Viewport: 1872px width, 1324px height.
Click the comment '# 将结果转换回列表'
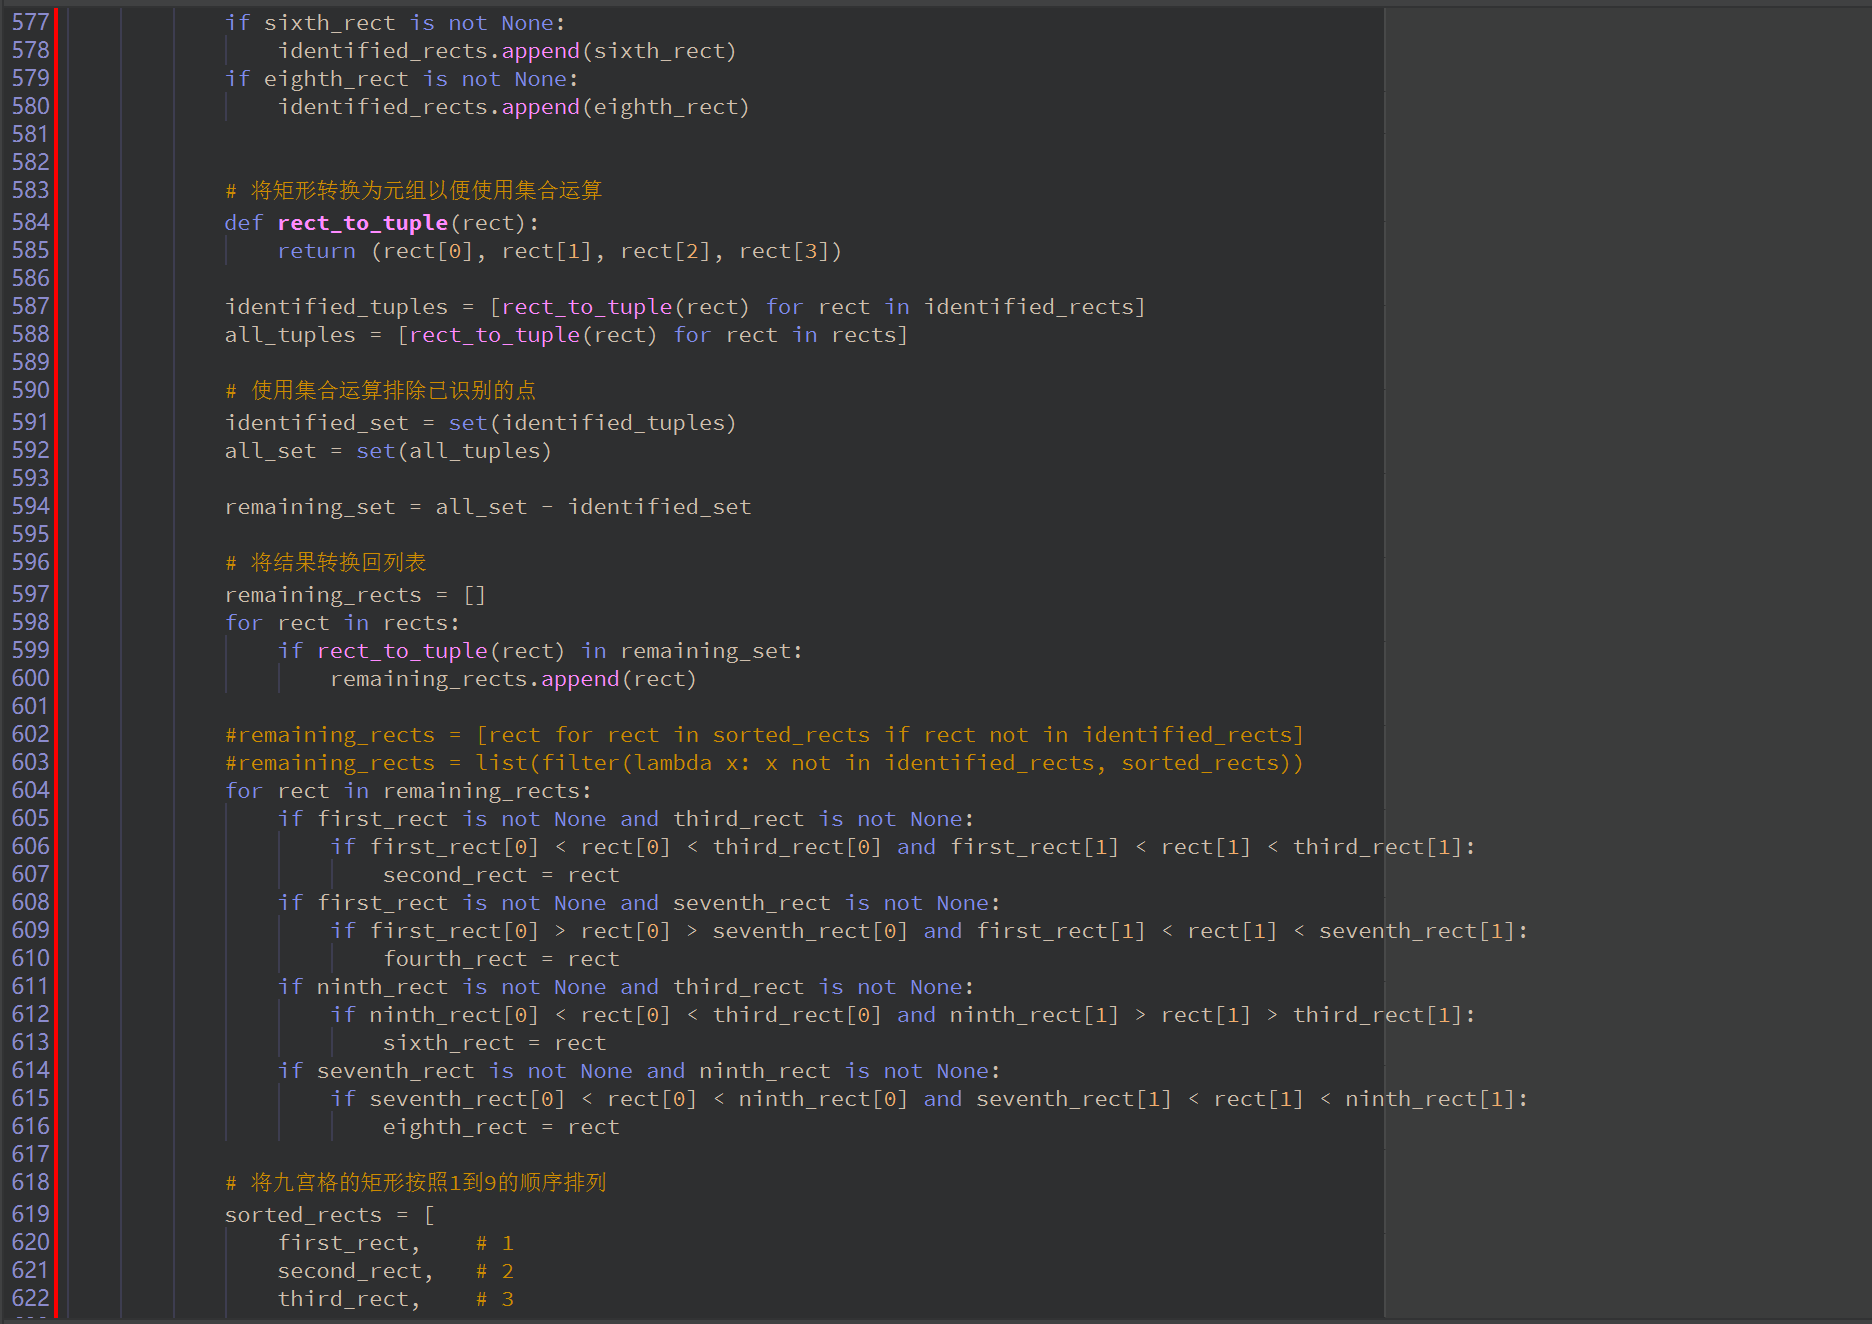point(326,563)
